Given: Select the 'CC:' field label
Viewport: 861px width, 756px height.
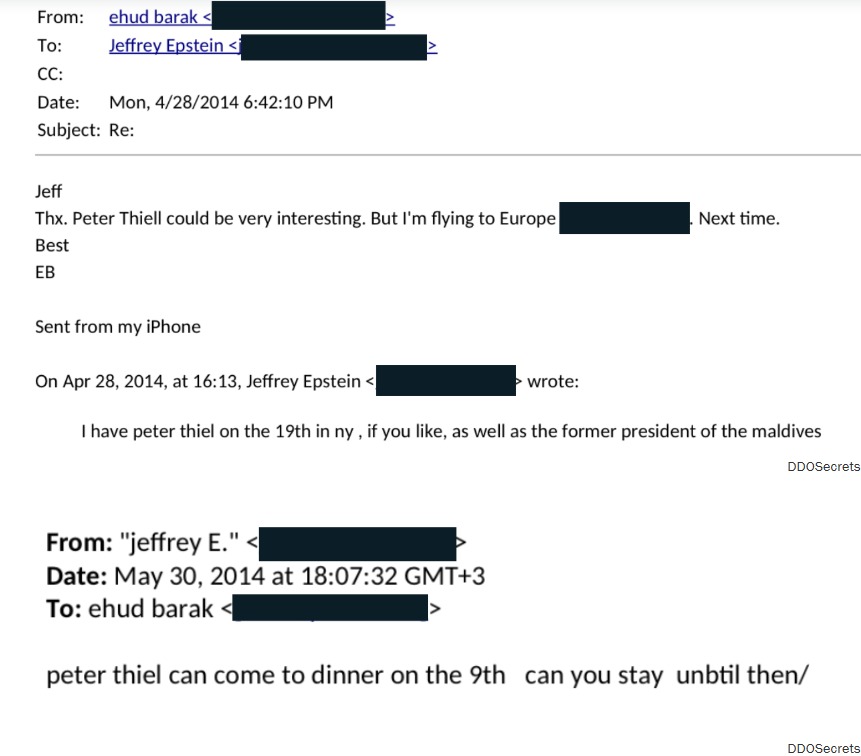Looking at the screenshot, I should tap(50, 74).
